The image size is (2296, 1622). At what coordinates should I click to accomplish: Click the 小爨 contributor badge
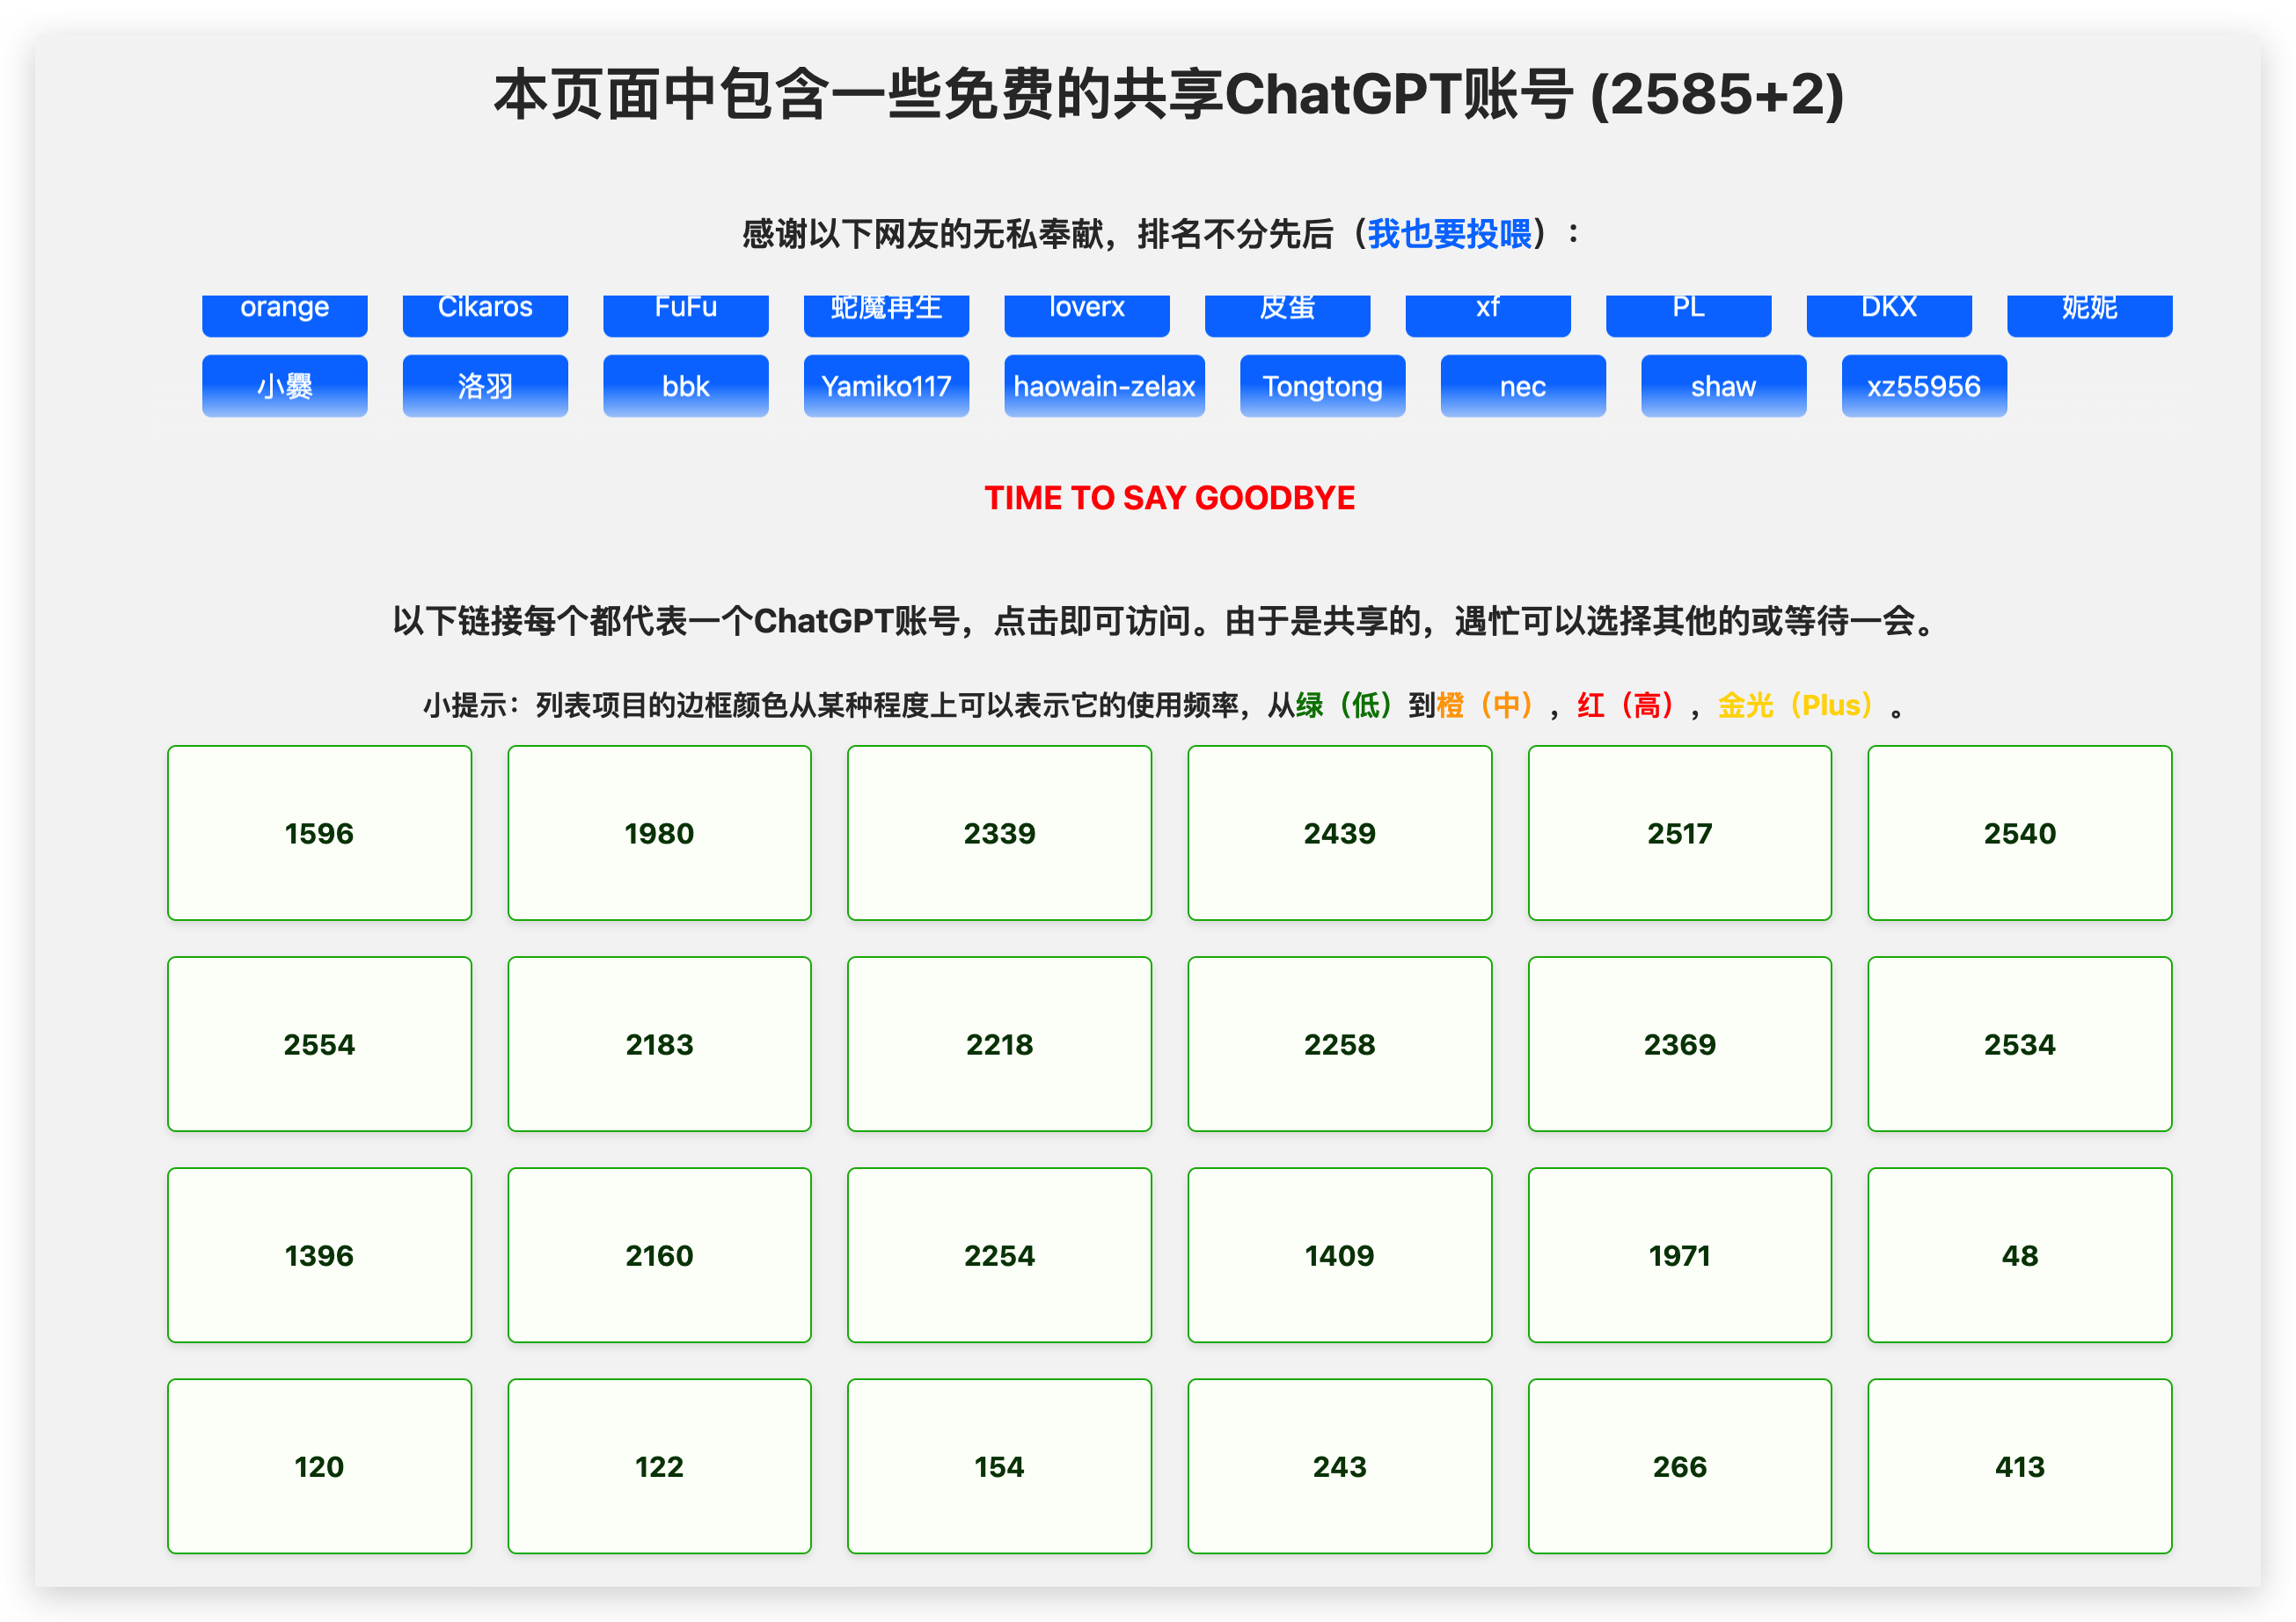pos(285,386)
